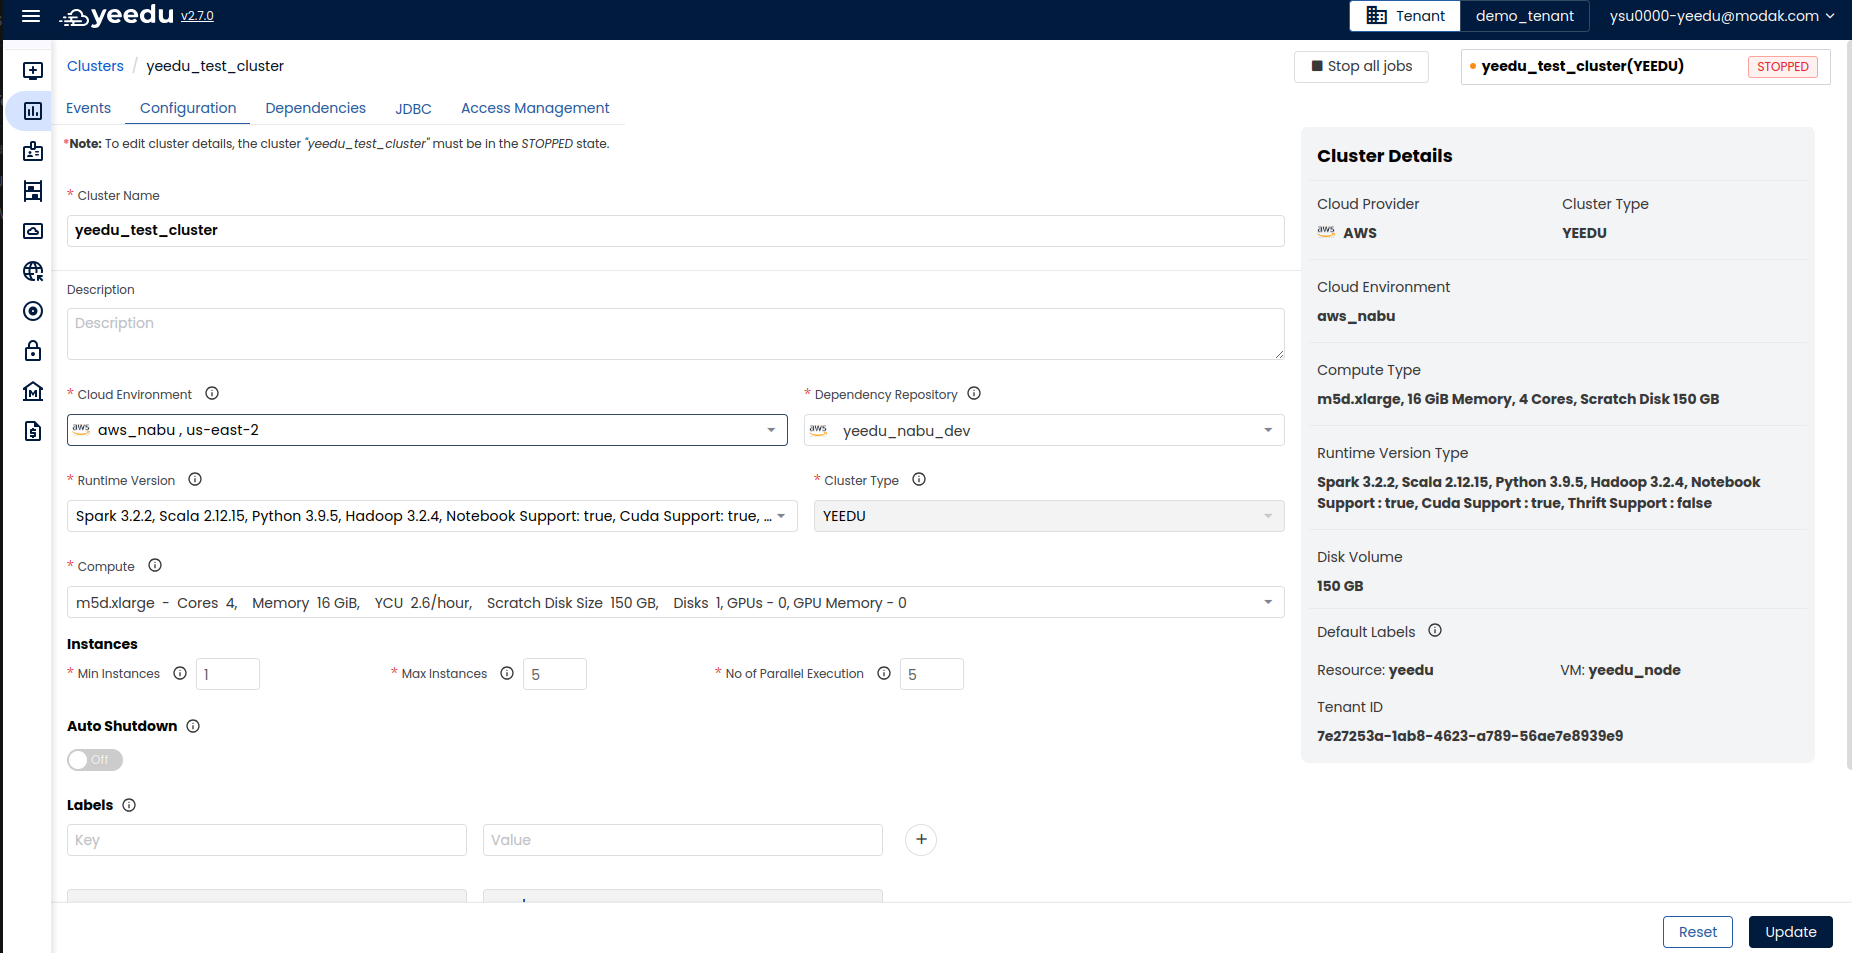
Task: Open the Runtime Version dropdown
Action: tap(432, 516)
